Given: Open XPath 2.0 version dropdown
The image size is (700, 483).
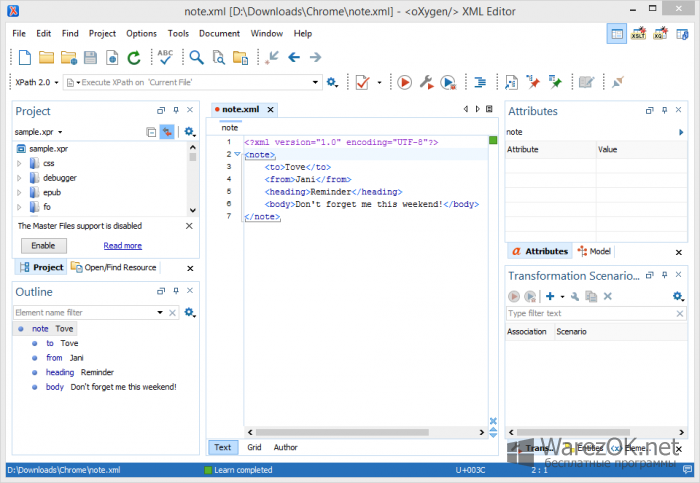Looking at the screenshot, I should pos(56,83).
